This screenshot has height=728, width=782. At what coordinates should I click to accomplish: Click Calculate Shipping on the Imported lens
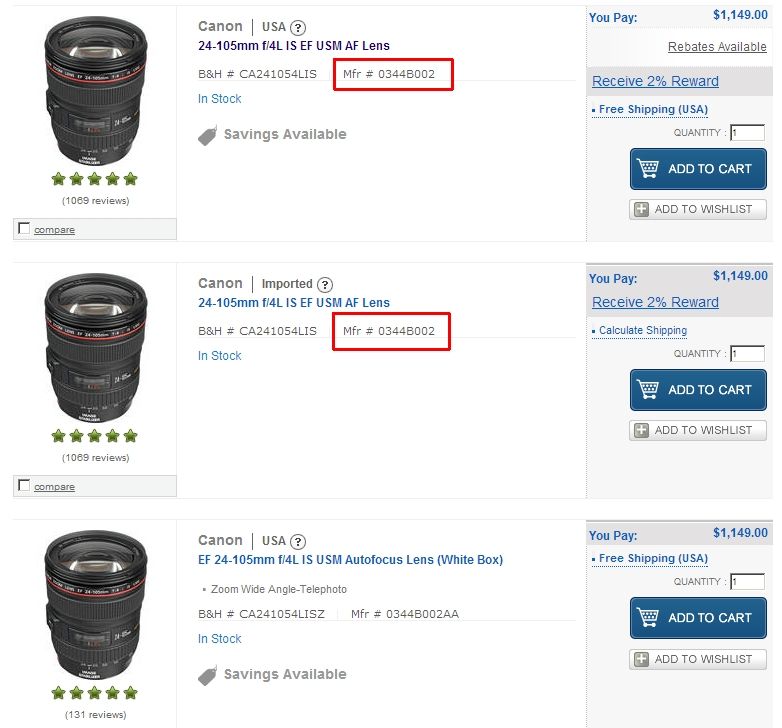tap(642, 330)
